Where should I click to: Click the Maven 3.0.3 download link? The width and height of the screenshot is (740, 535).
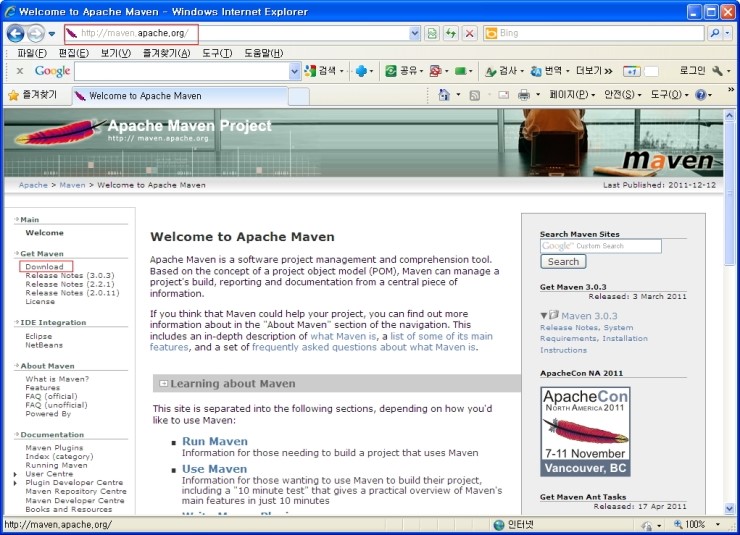pyautogui.click(x=589, y=316)
